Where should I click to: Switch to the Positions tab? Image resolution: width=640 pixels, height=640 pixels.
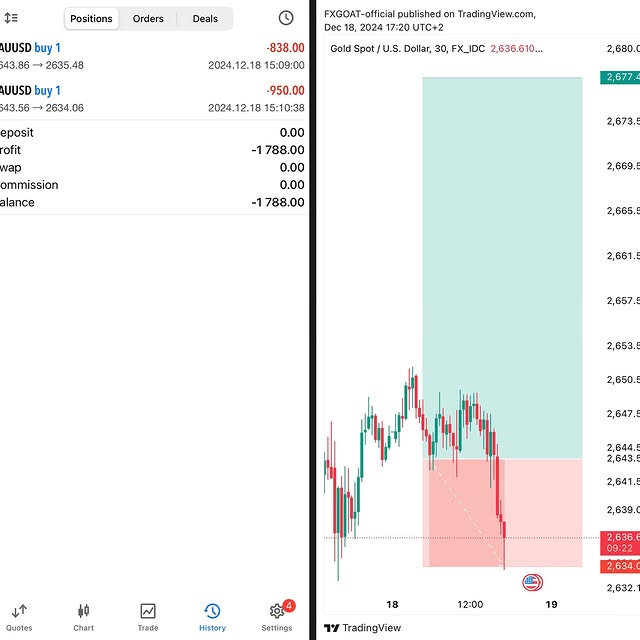(91, 18)
